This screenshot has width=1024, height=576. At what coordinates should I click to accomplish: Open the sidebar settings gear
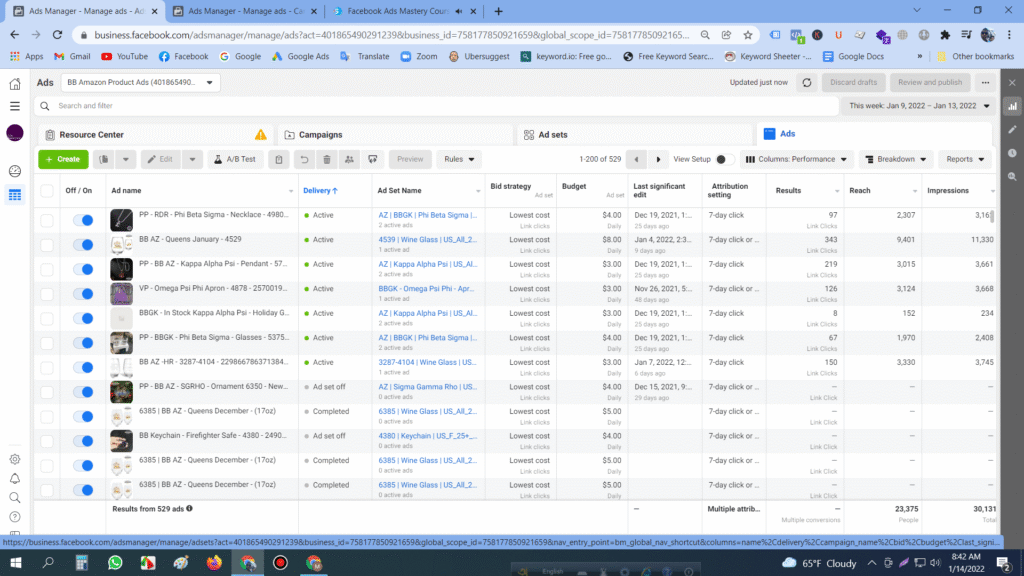[x=15, y=459]
